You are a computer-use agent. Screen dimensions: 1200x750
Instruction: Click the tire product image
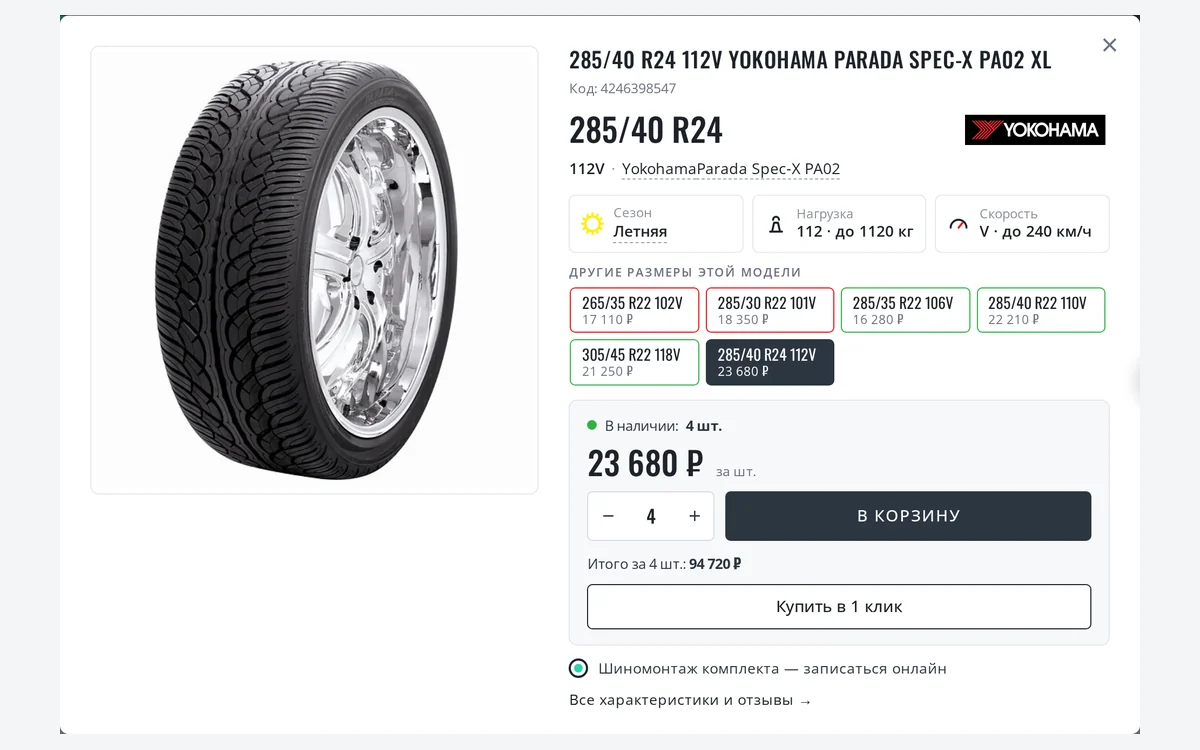pos(314,270)
